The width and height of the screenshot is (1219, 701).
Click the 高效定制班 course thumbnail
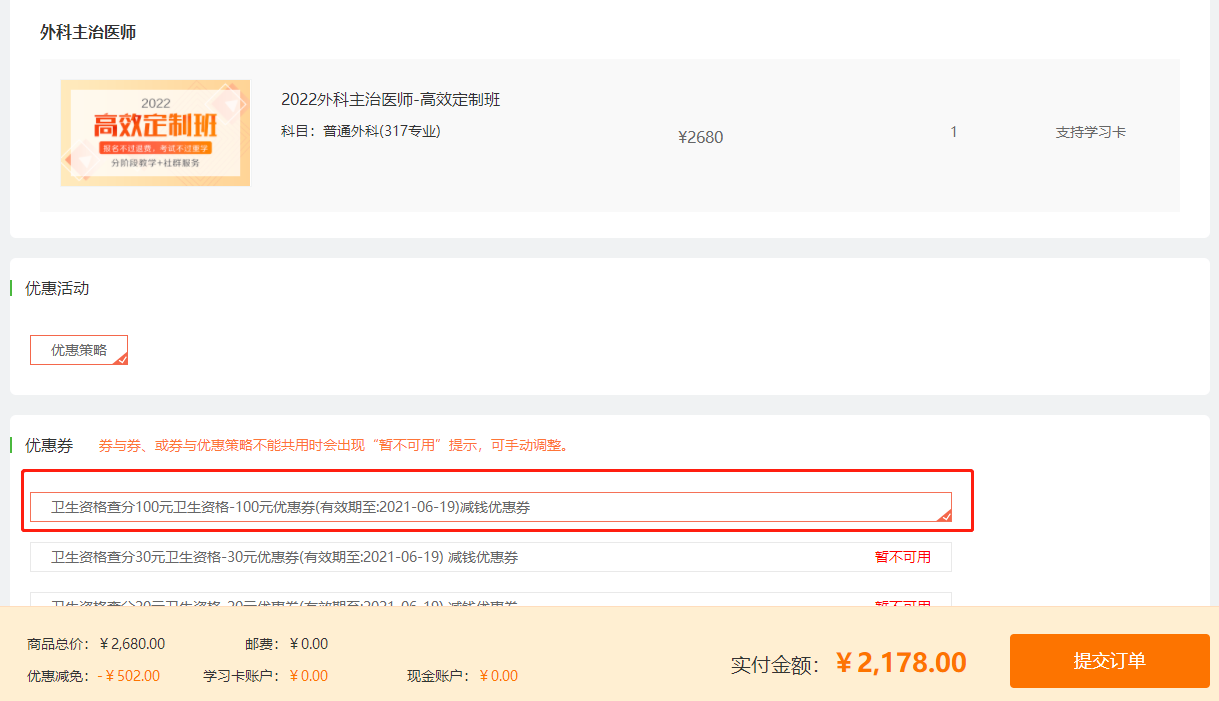pyautogui.click(x=155, y=133)
